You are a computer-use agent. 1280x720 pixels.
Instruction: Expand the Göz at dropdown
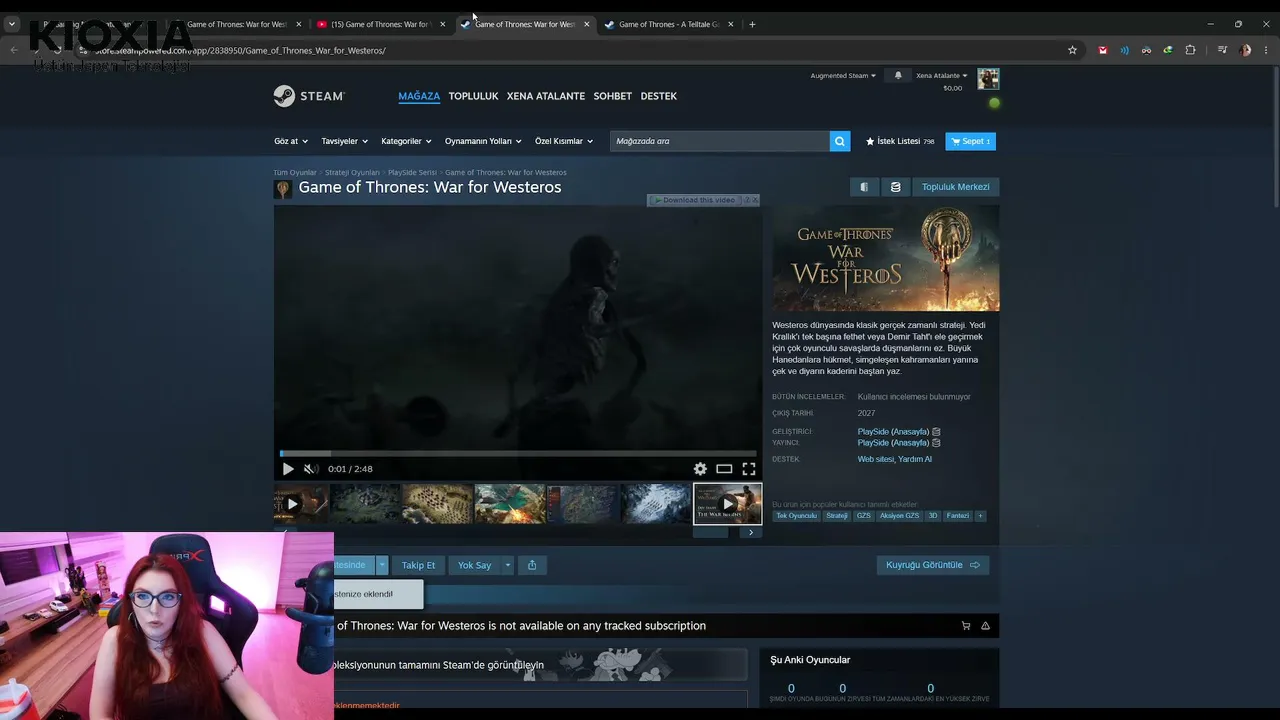click(x=291, y=141)
